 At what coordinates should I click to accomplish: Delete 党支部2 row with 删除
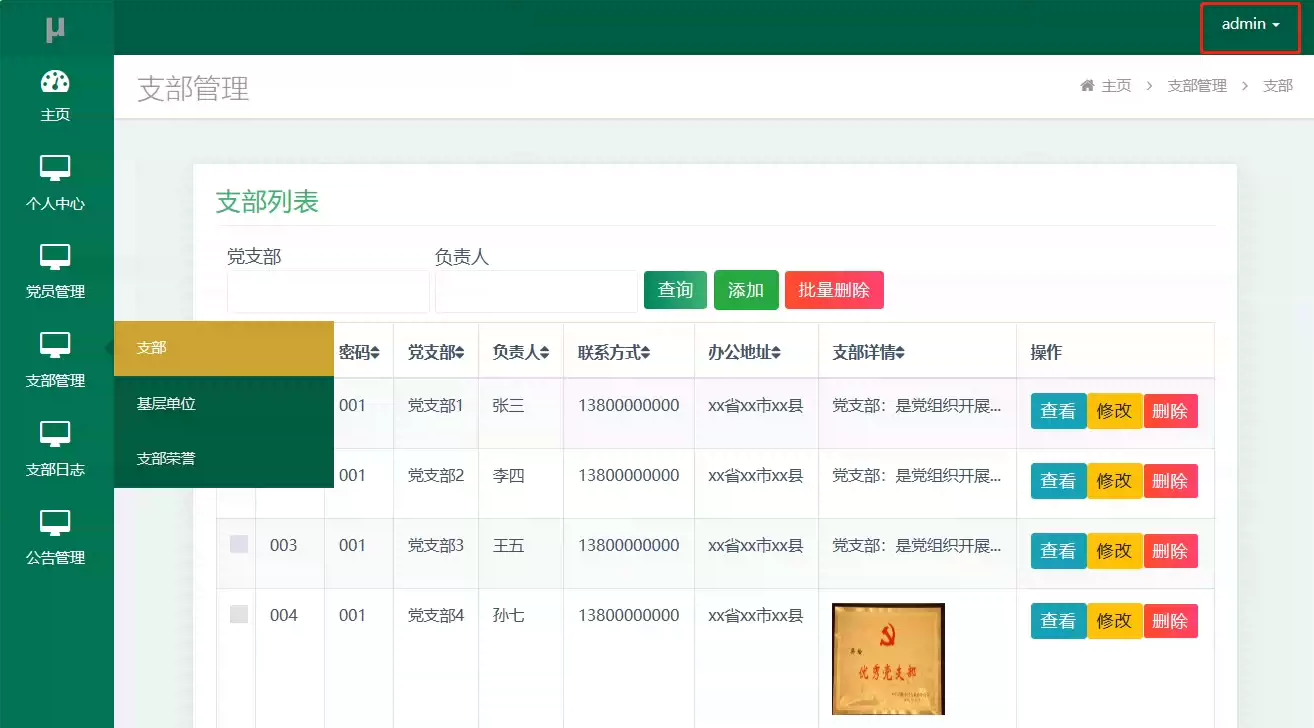[1170, 481]
